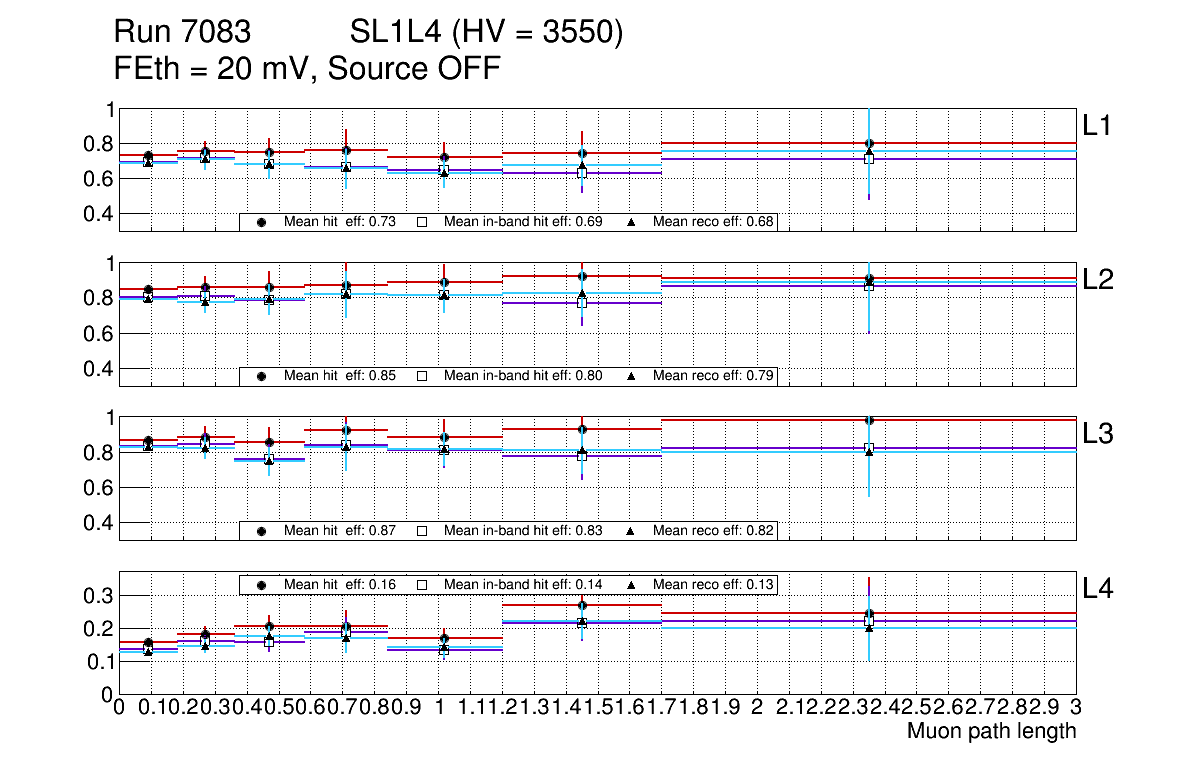
Task: Click the "Muon path length" axis title
Action: 991,731
